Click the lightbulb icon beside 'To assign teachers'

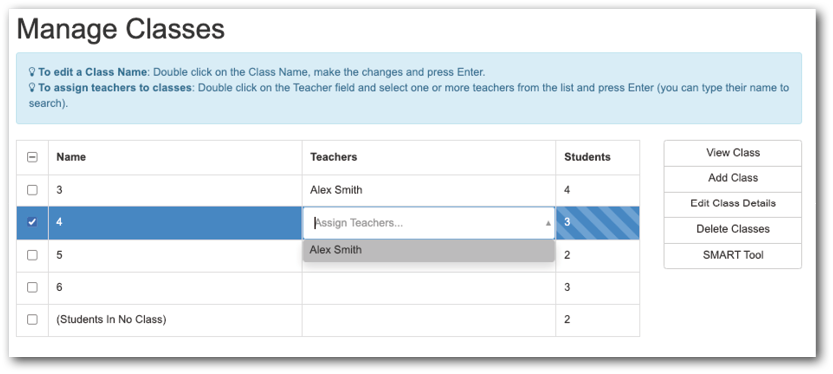(x=32, y=88)
